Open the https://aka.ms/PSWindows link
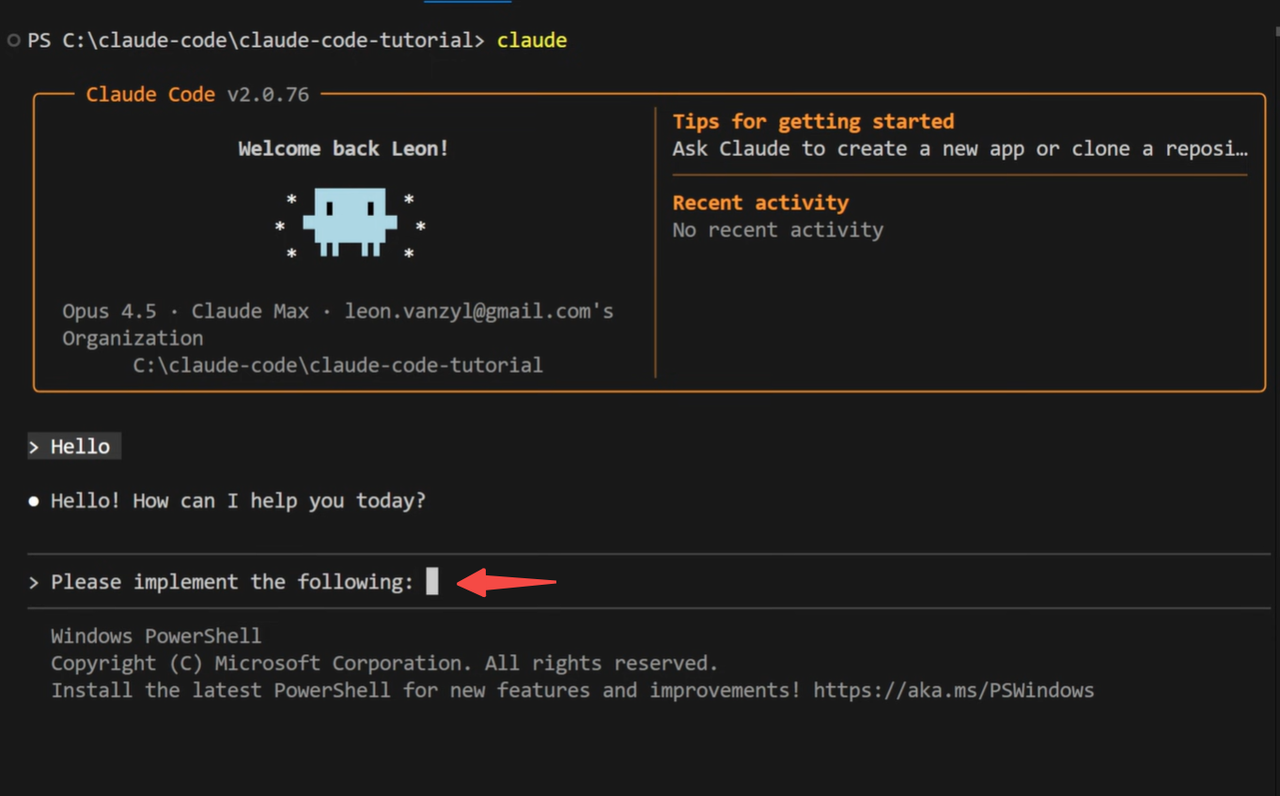This screenshot has height=796, width=1280. (x=954, y=690)
